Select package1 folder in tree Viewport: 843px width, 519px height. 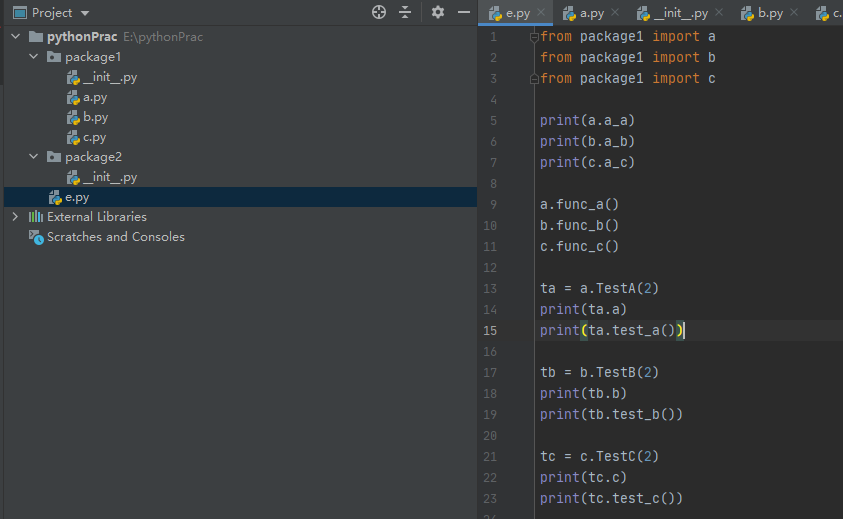93,56
